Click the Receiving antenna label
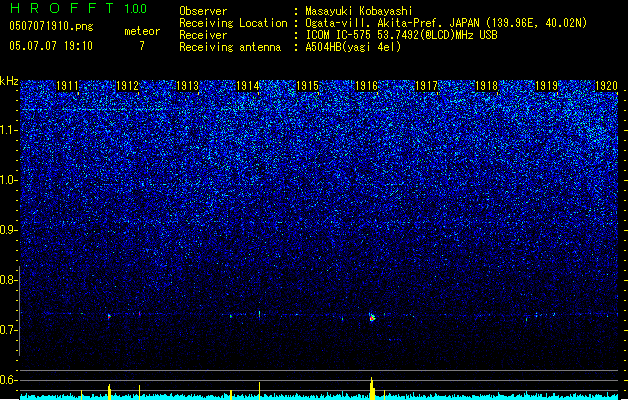The width and height of the screenshot is (629, 400). tap(230, 47)
